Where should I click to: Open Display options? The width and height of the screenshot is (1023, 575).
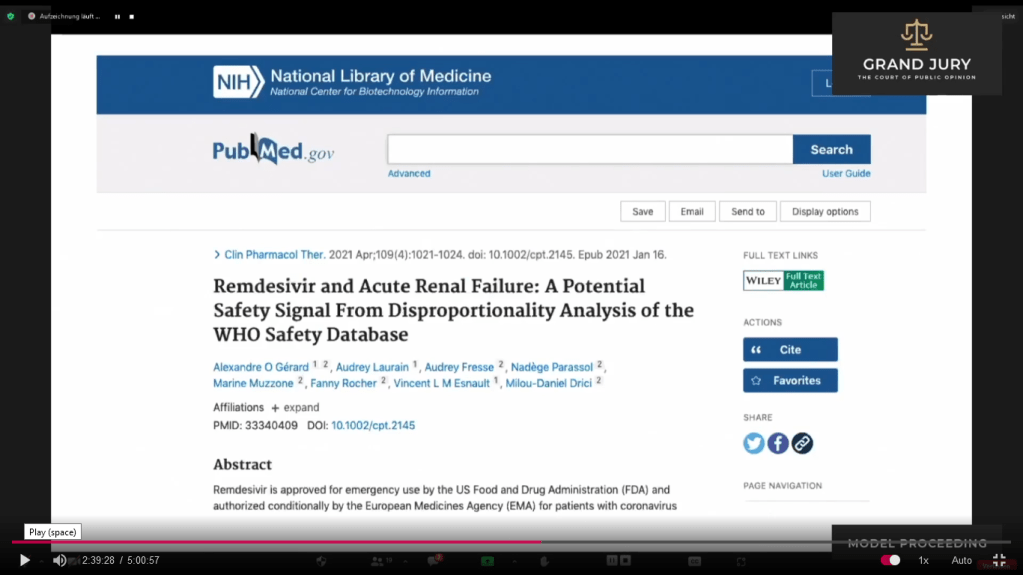point(825,212)
